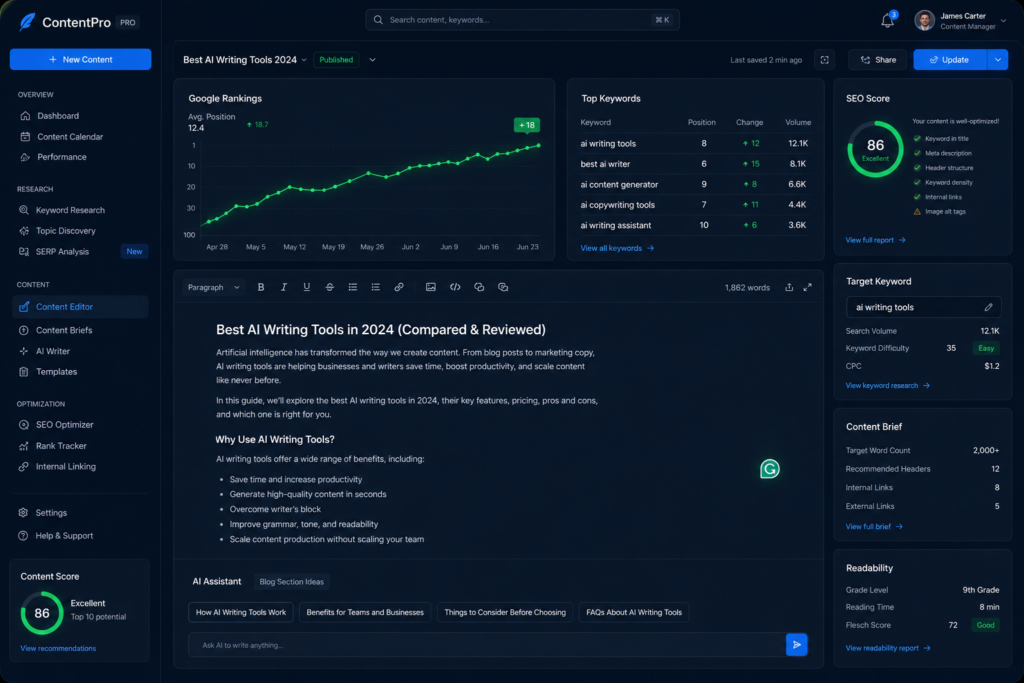Click the SEO Score 86 circular gauge

pos(875,149)
